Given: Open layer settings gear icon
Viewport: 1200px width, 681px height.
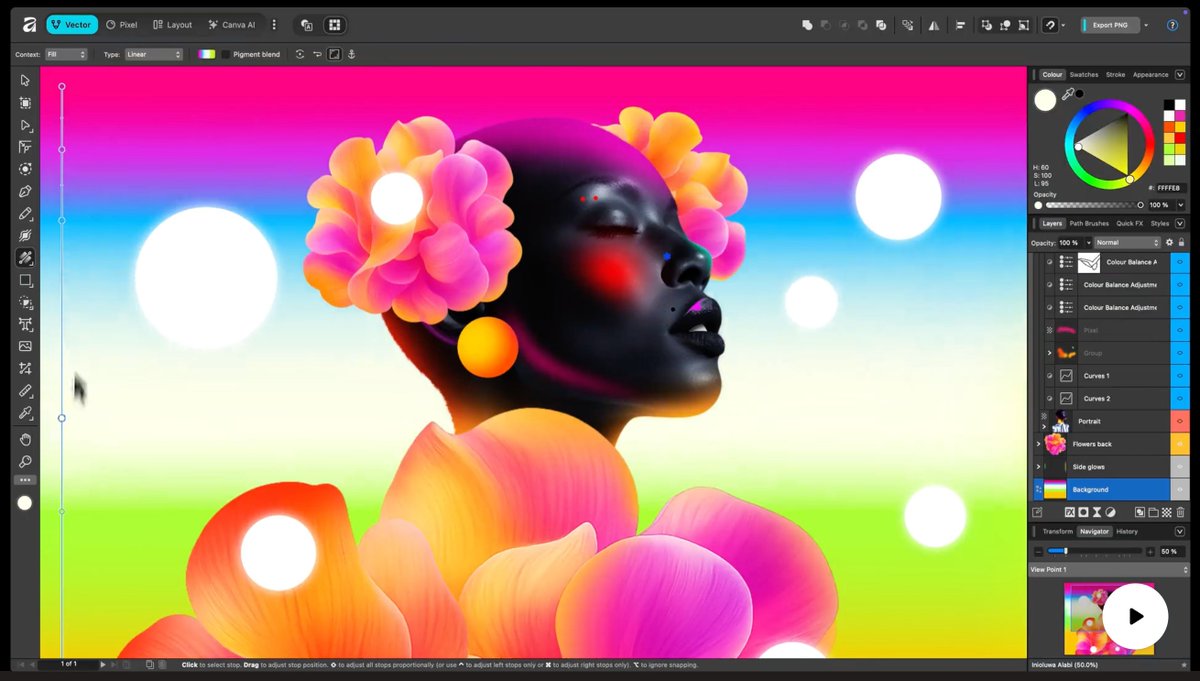Looking at the screenshot, I should (x=1169, y=242).
